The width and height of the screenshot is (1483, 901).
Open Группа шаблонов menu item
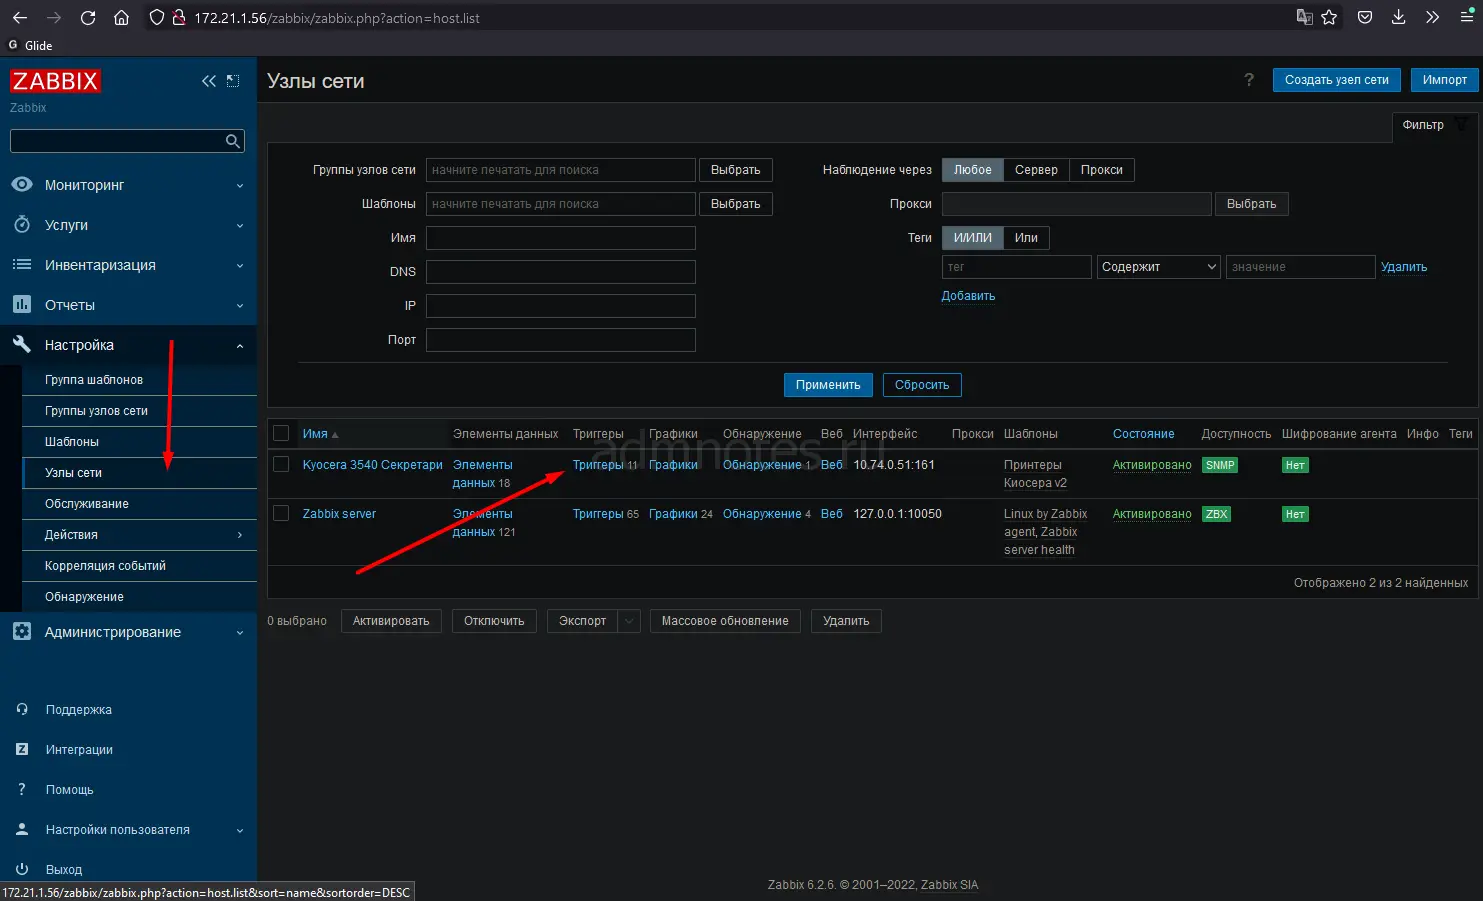pos(139,380)
